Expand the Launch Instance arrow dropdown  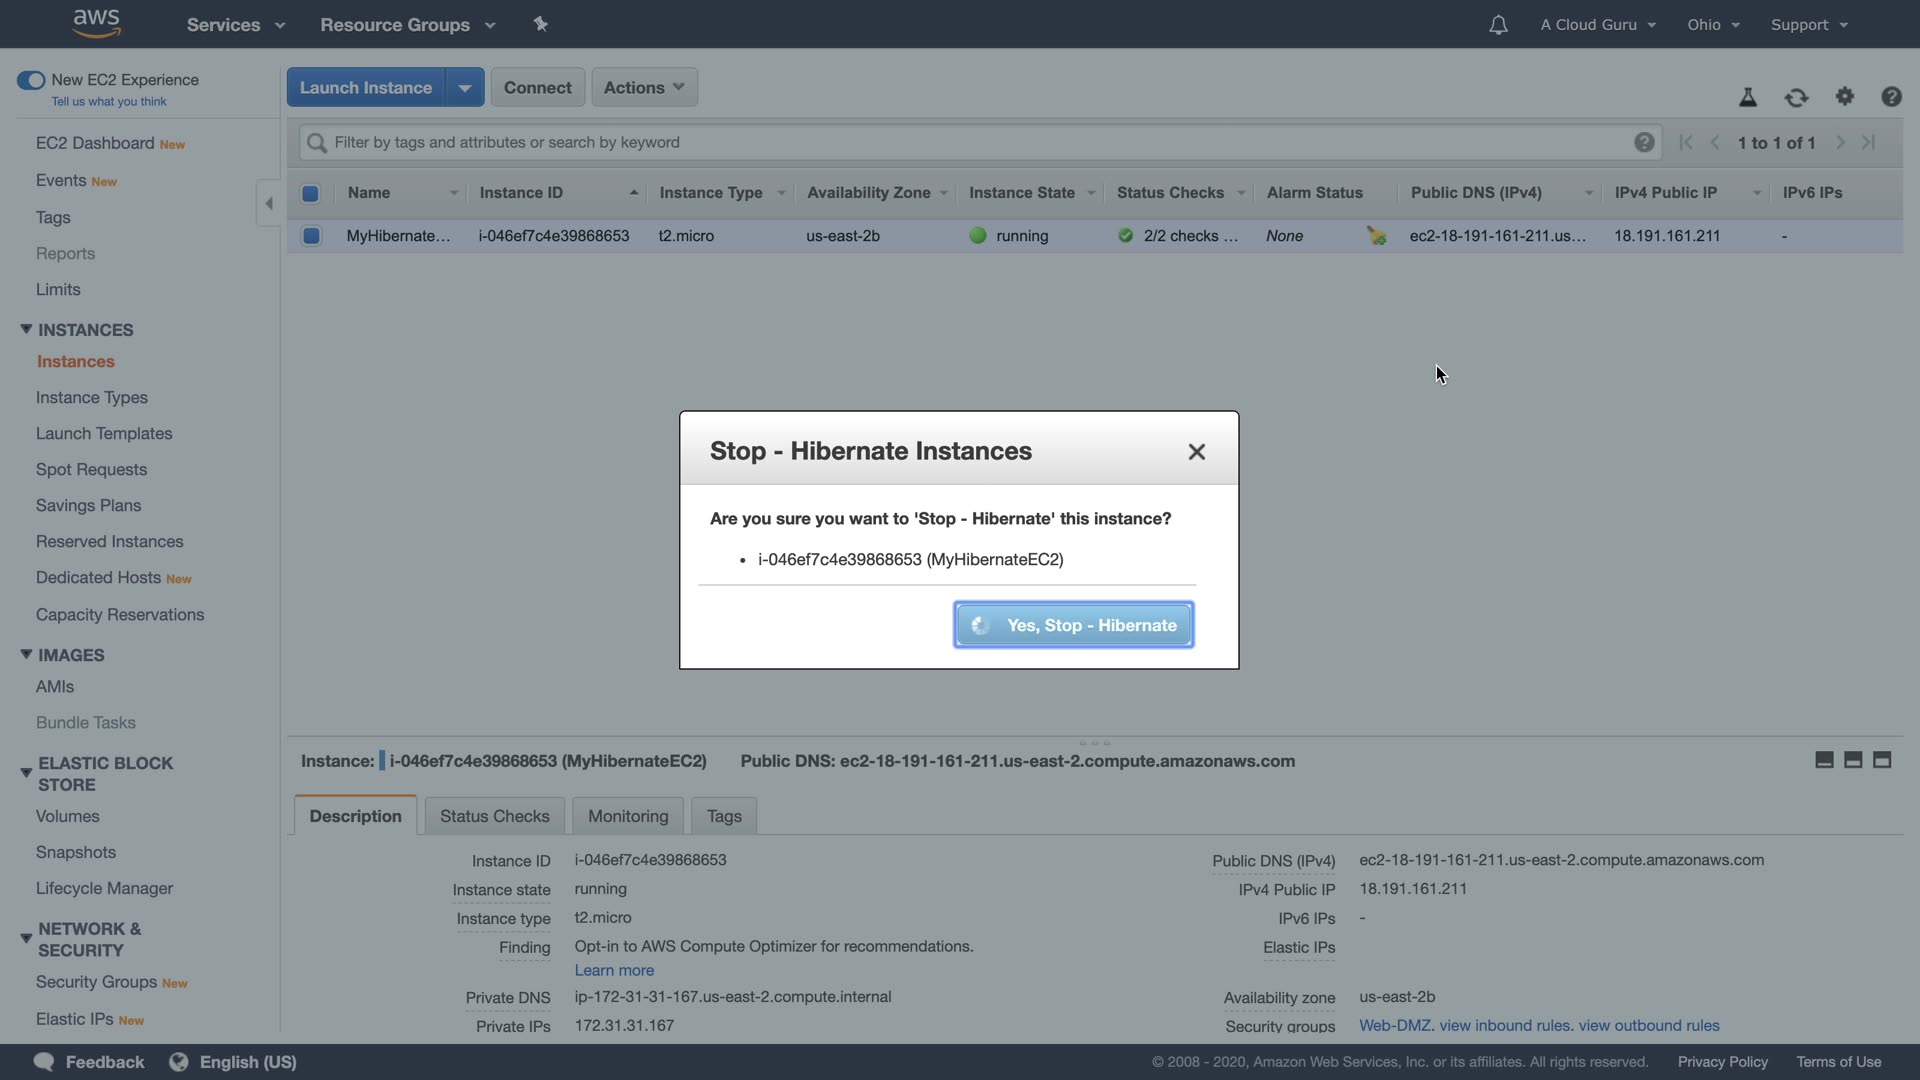click(465, 88)
